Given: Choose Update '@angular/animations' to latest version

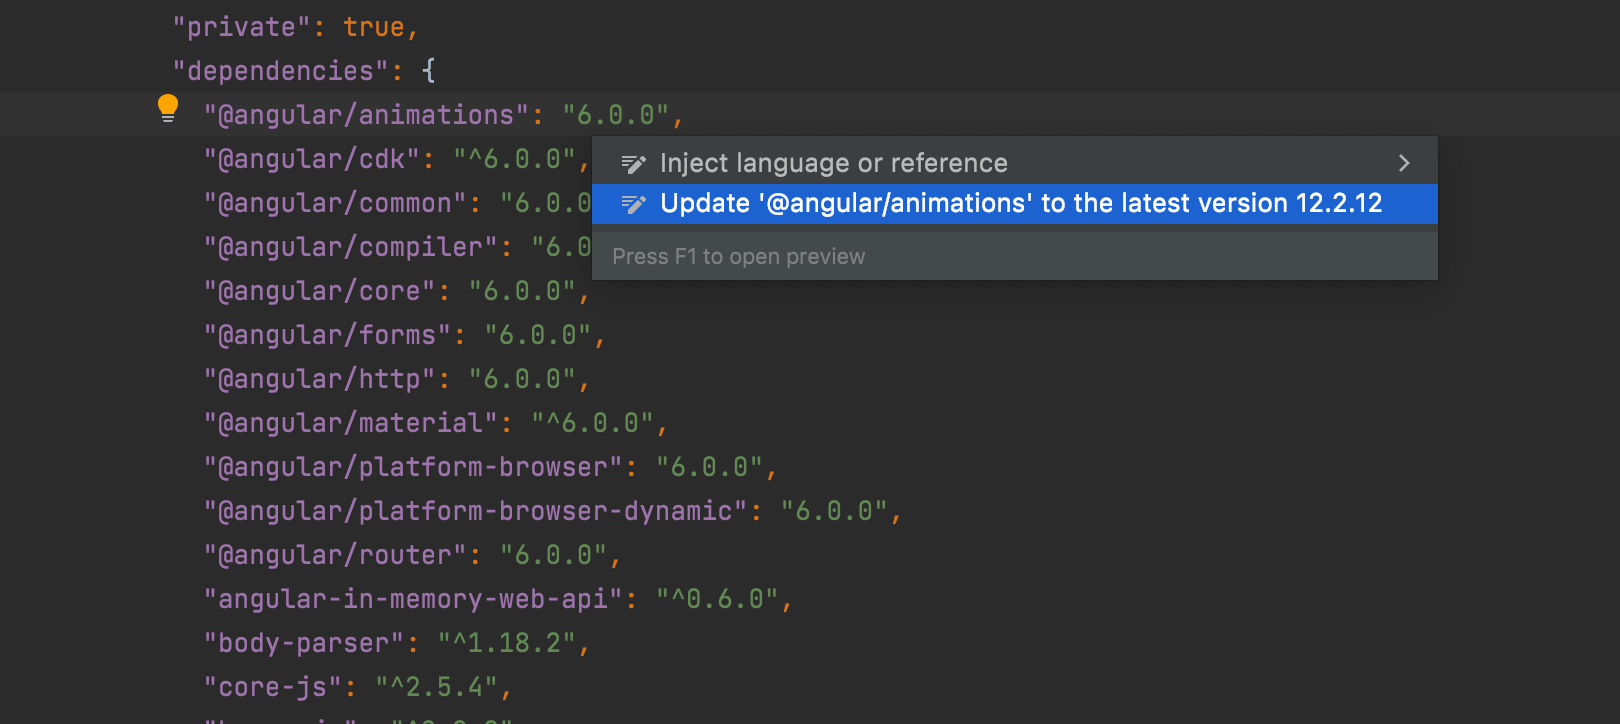Looking at the screenshot, I should pyautogui.click(x=1020, y=204).
